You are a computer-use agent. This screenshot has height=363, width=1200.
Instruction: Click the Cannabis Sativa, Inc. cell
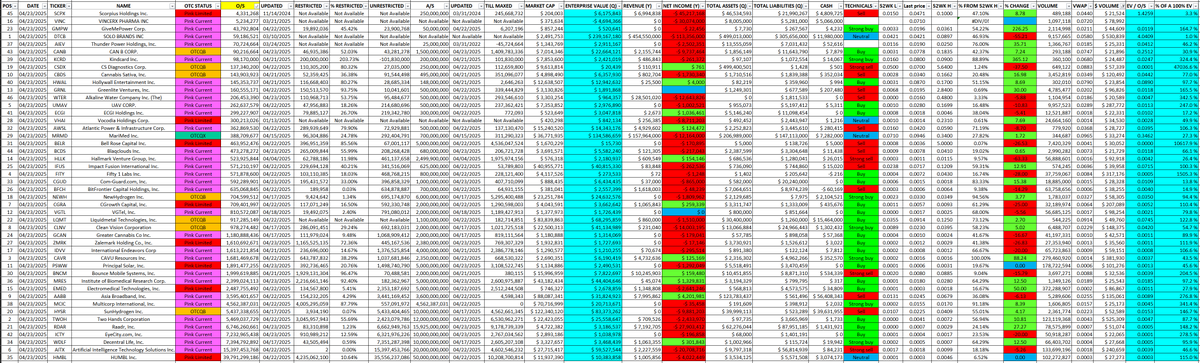pyautogui.click(x=124, y=75)
